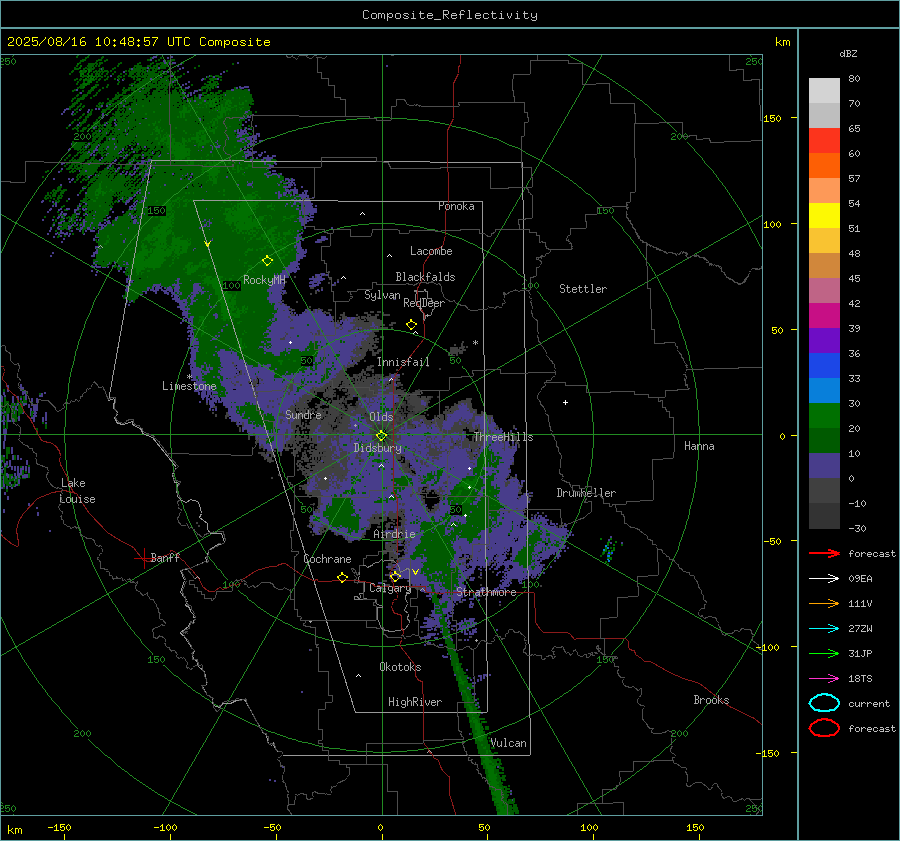Click the yellow diamond marker near RedDeer
Screen dimensions: 900x841
click(x=411, y=324)
